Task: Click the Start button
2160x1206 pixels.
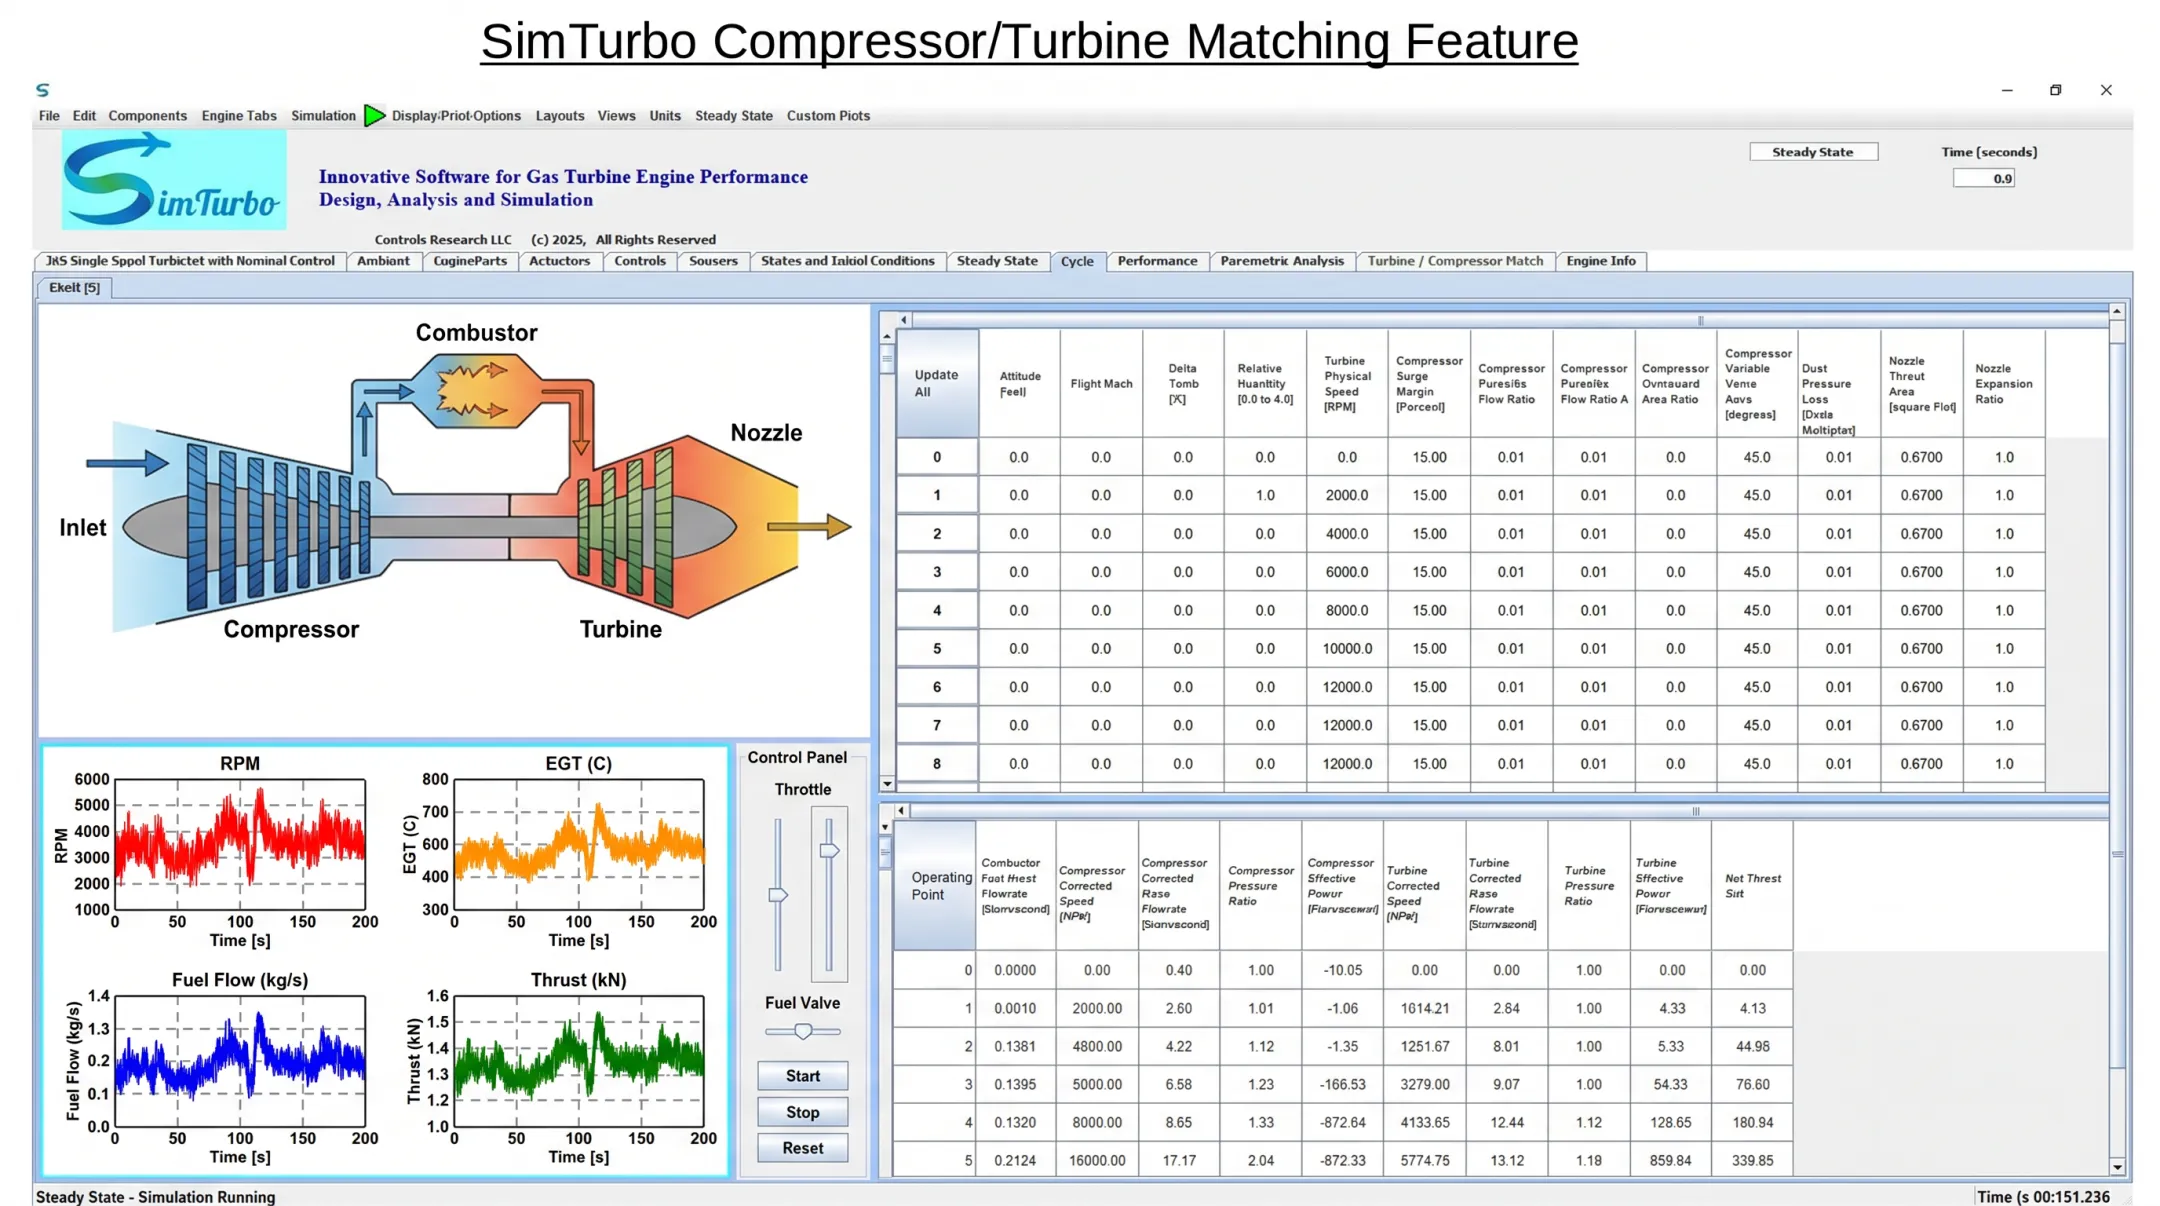Action: (802, 1076)
